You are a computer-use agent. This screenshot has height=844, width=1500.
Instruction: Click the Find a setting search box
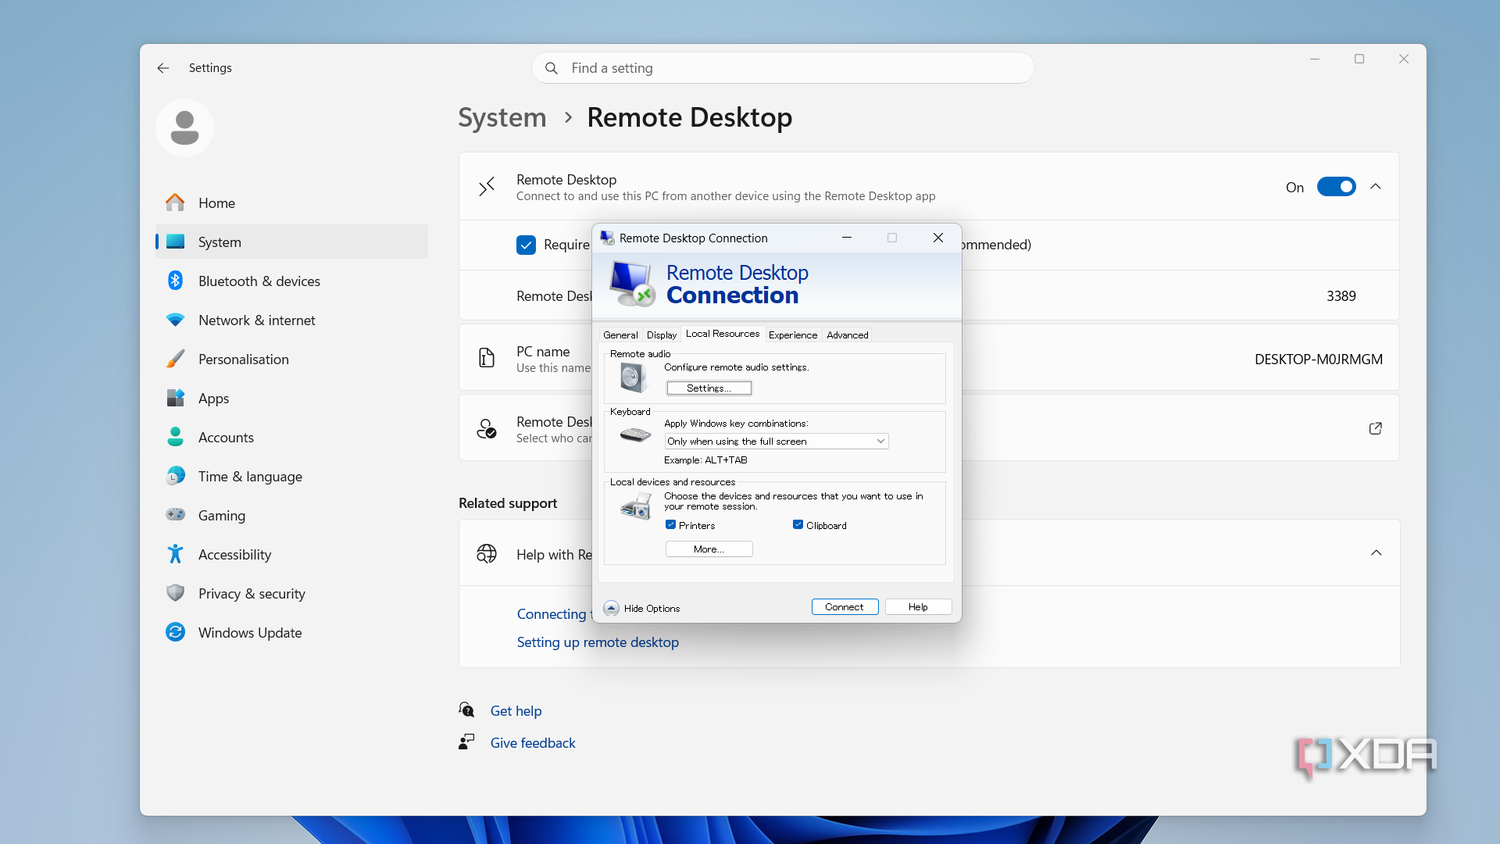point(783,68)
